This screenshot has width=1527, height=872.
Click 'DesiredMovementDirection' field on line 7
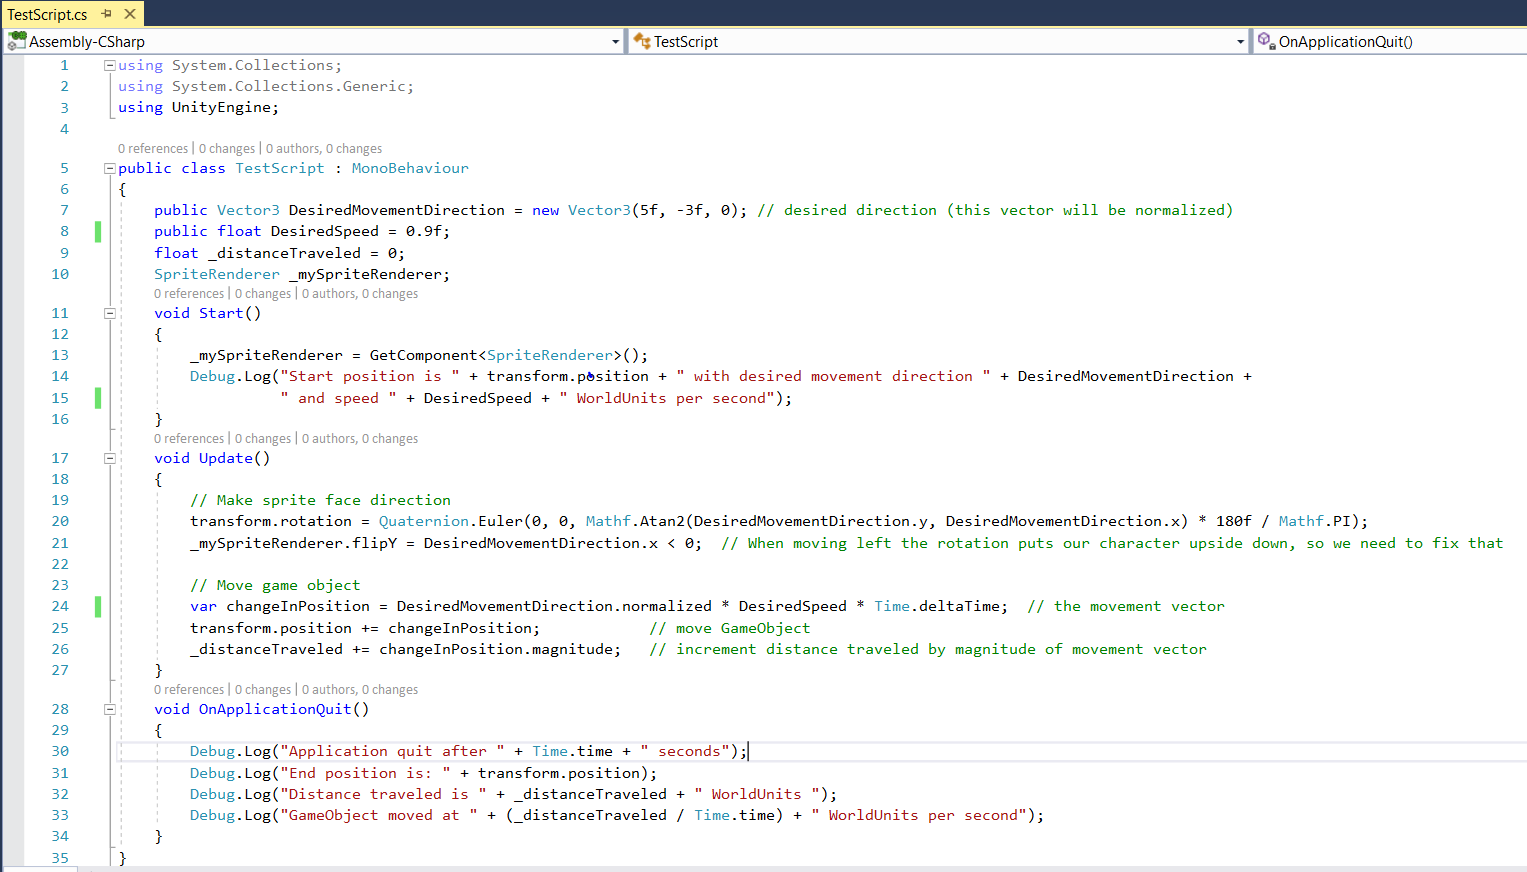pyautogui.click(x=397, y=210)
